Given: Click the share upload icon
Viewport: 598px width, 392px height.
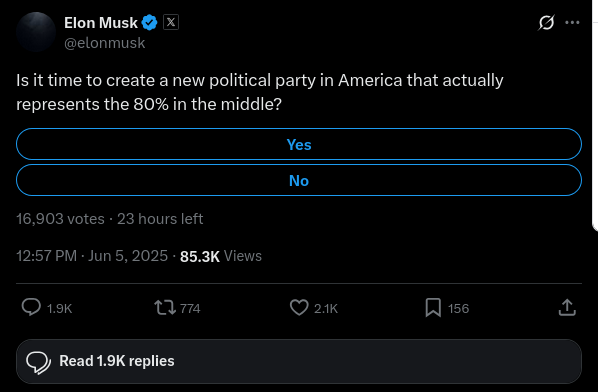Looking at the screenshot, I should (x=567, y=307).
